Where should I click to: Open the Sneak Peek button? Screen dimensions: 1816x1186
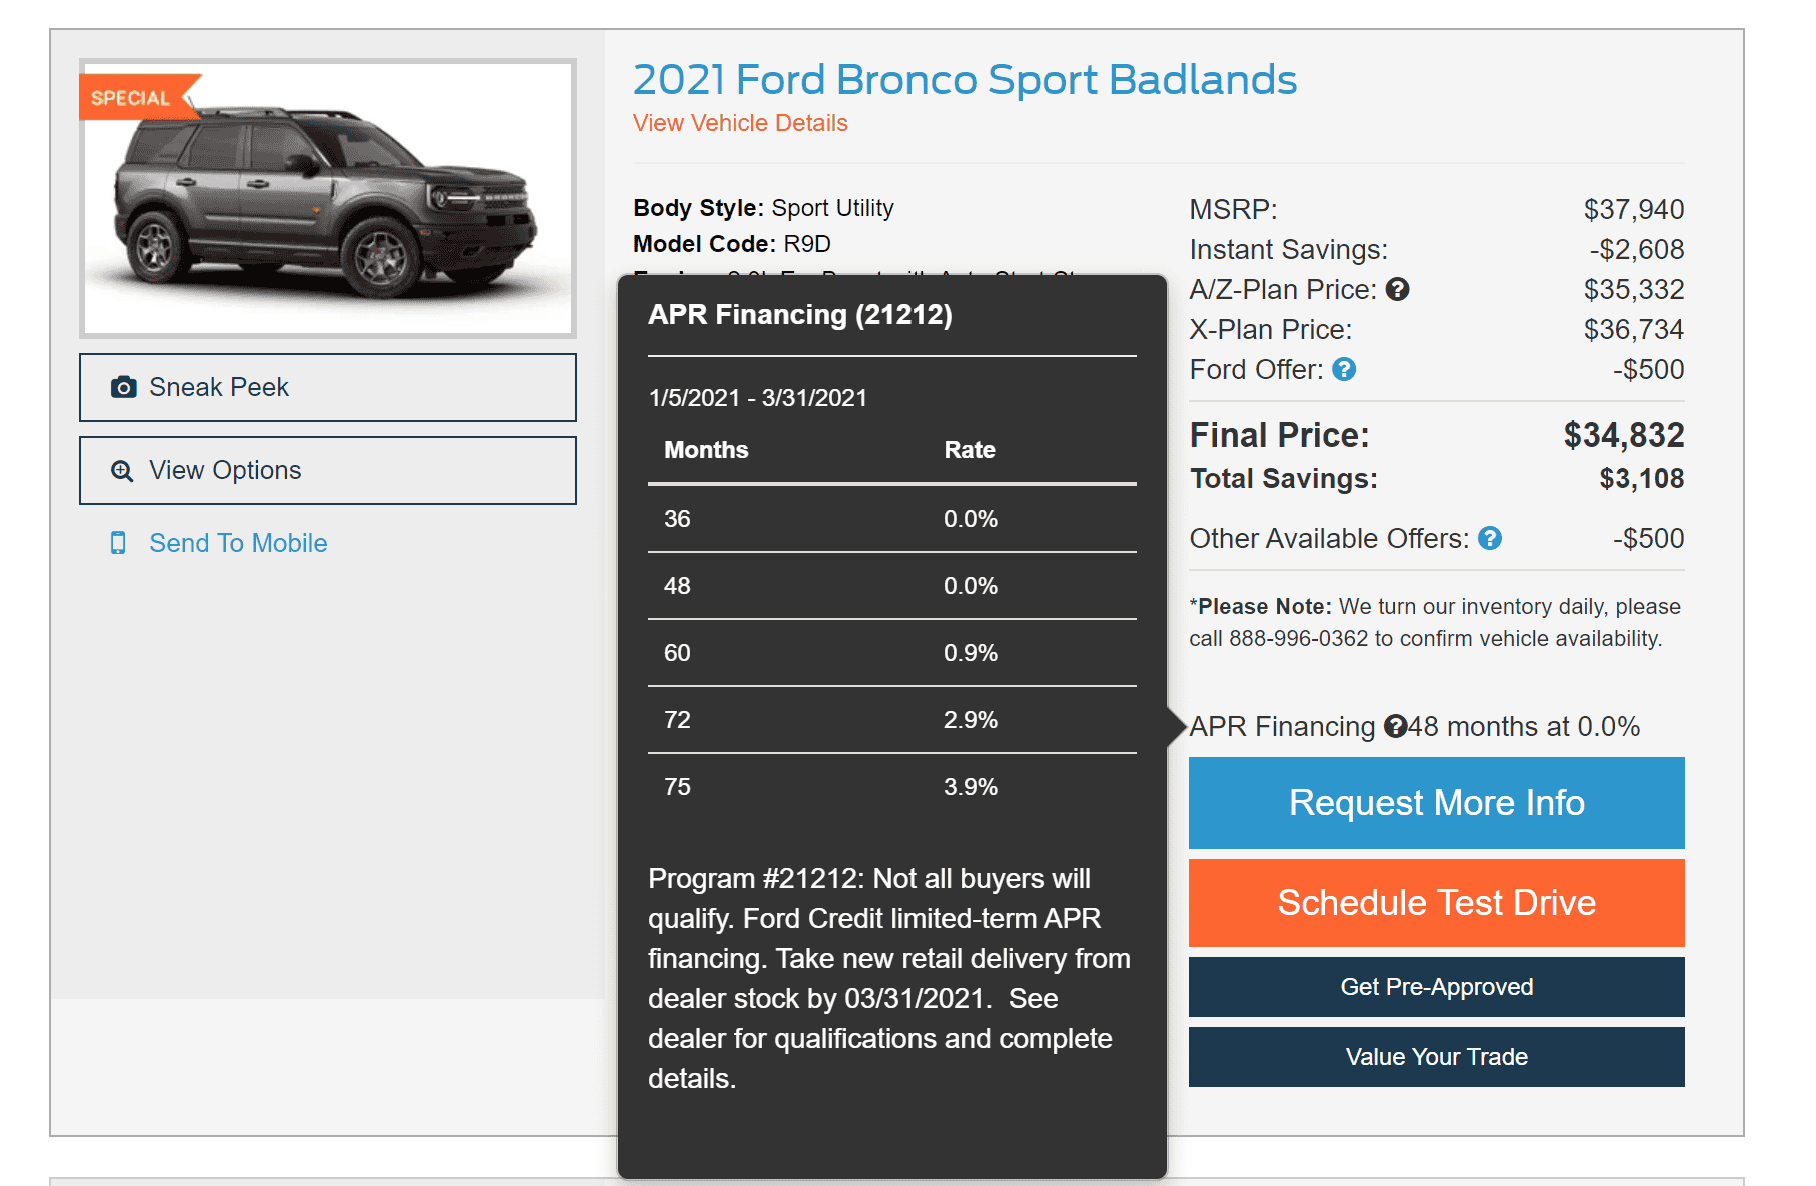point(328,388)
